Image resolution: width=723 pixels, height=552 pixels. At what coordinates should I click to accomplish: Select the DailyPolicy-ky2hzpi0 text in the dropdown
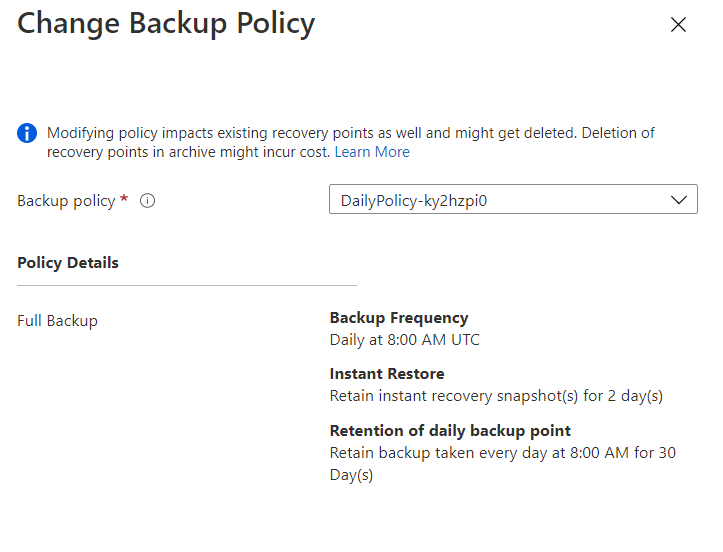(413, 200)
